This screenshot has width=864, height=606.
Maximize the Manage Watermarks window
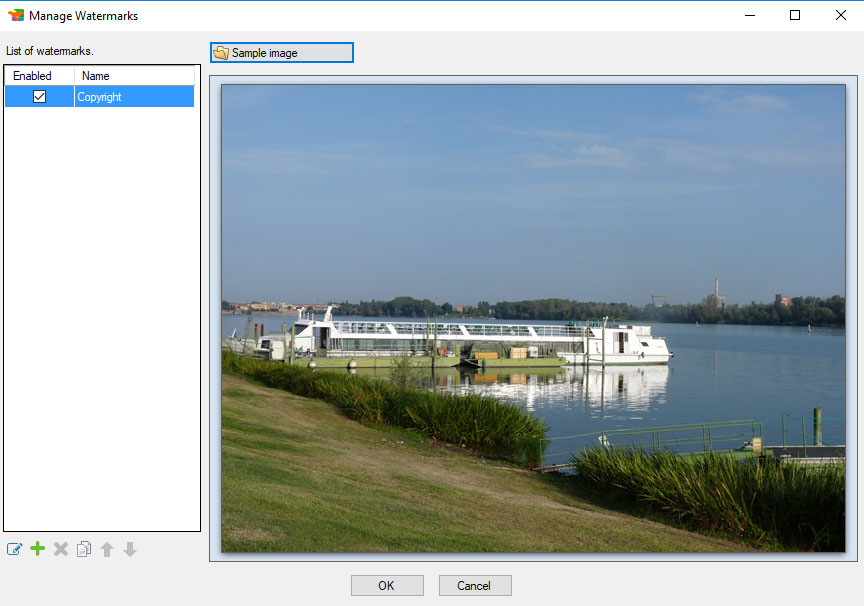click(x=795, y=15)
